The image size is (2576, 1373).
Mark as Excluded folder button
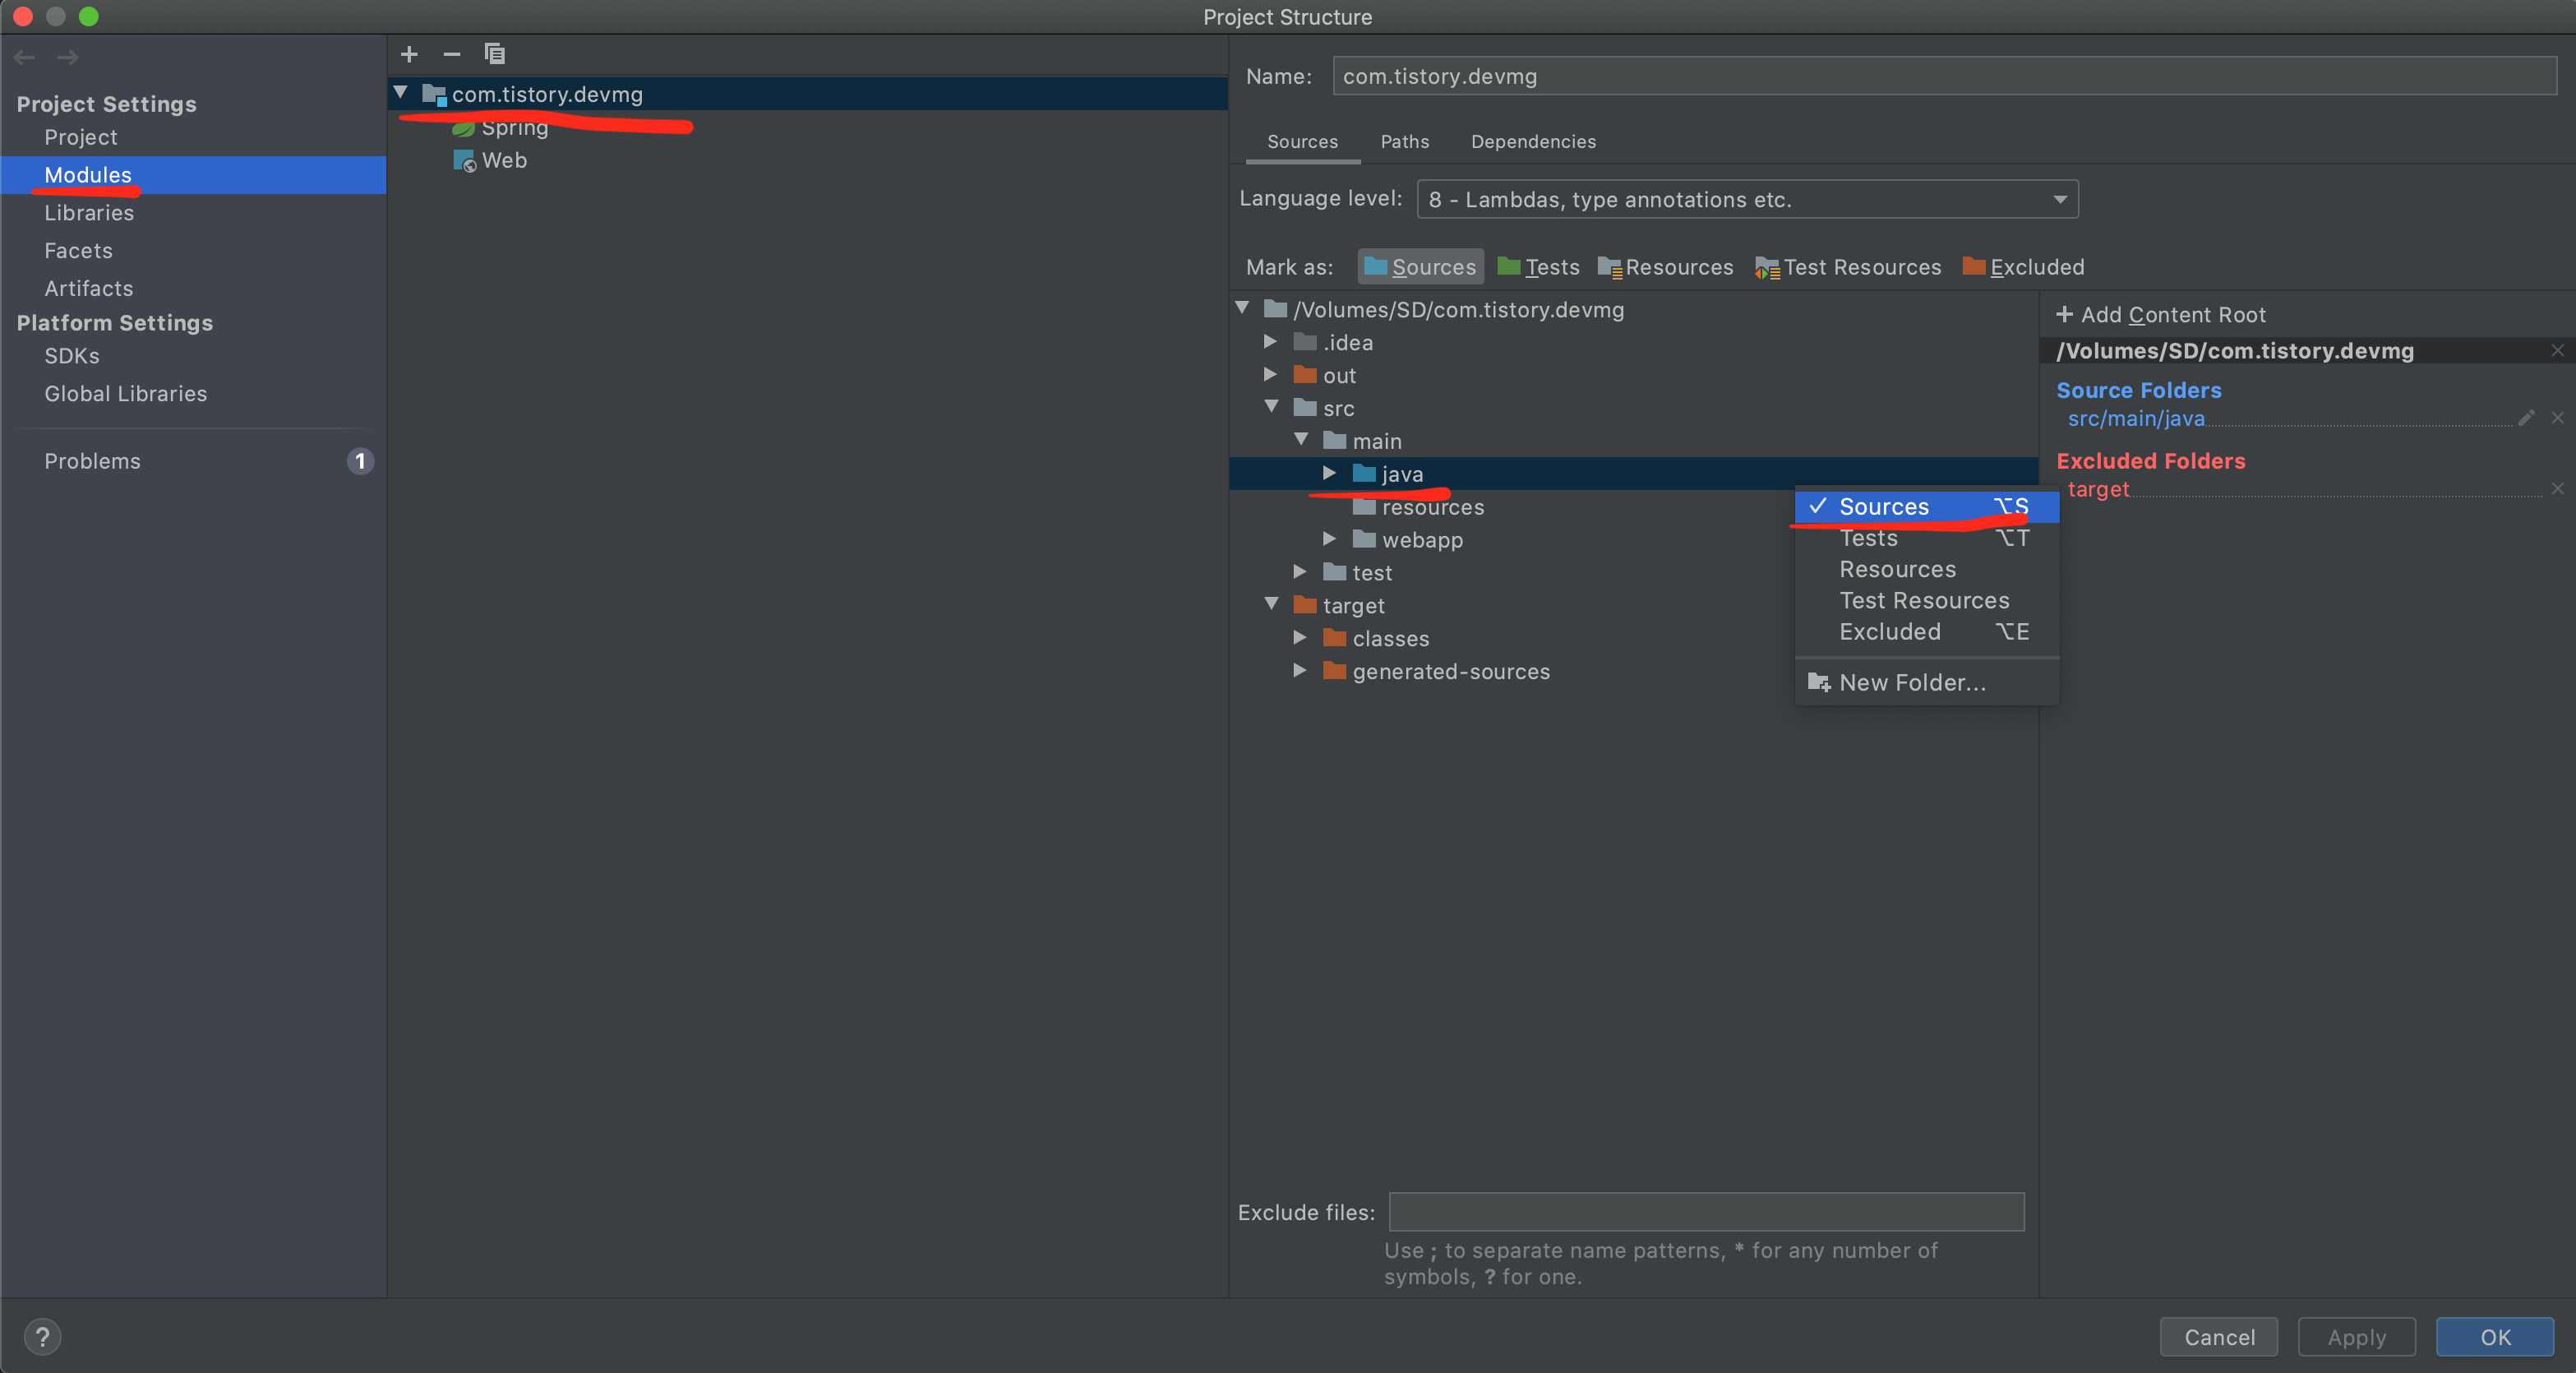point(2023,267)
